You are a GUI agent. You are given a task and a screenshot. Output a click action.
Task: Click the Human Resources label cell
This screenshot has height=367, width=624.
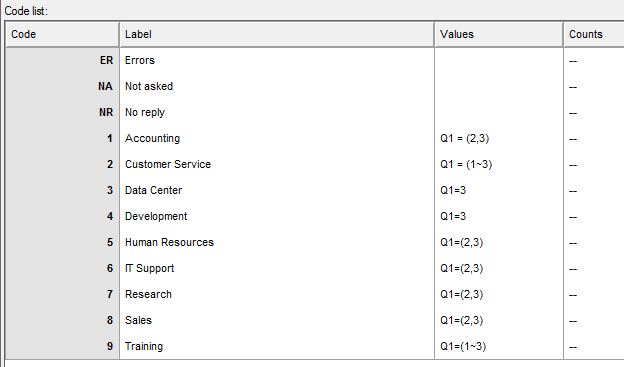[x=277, y=242]
